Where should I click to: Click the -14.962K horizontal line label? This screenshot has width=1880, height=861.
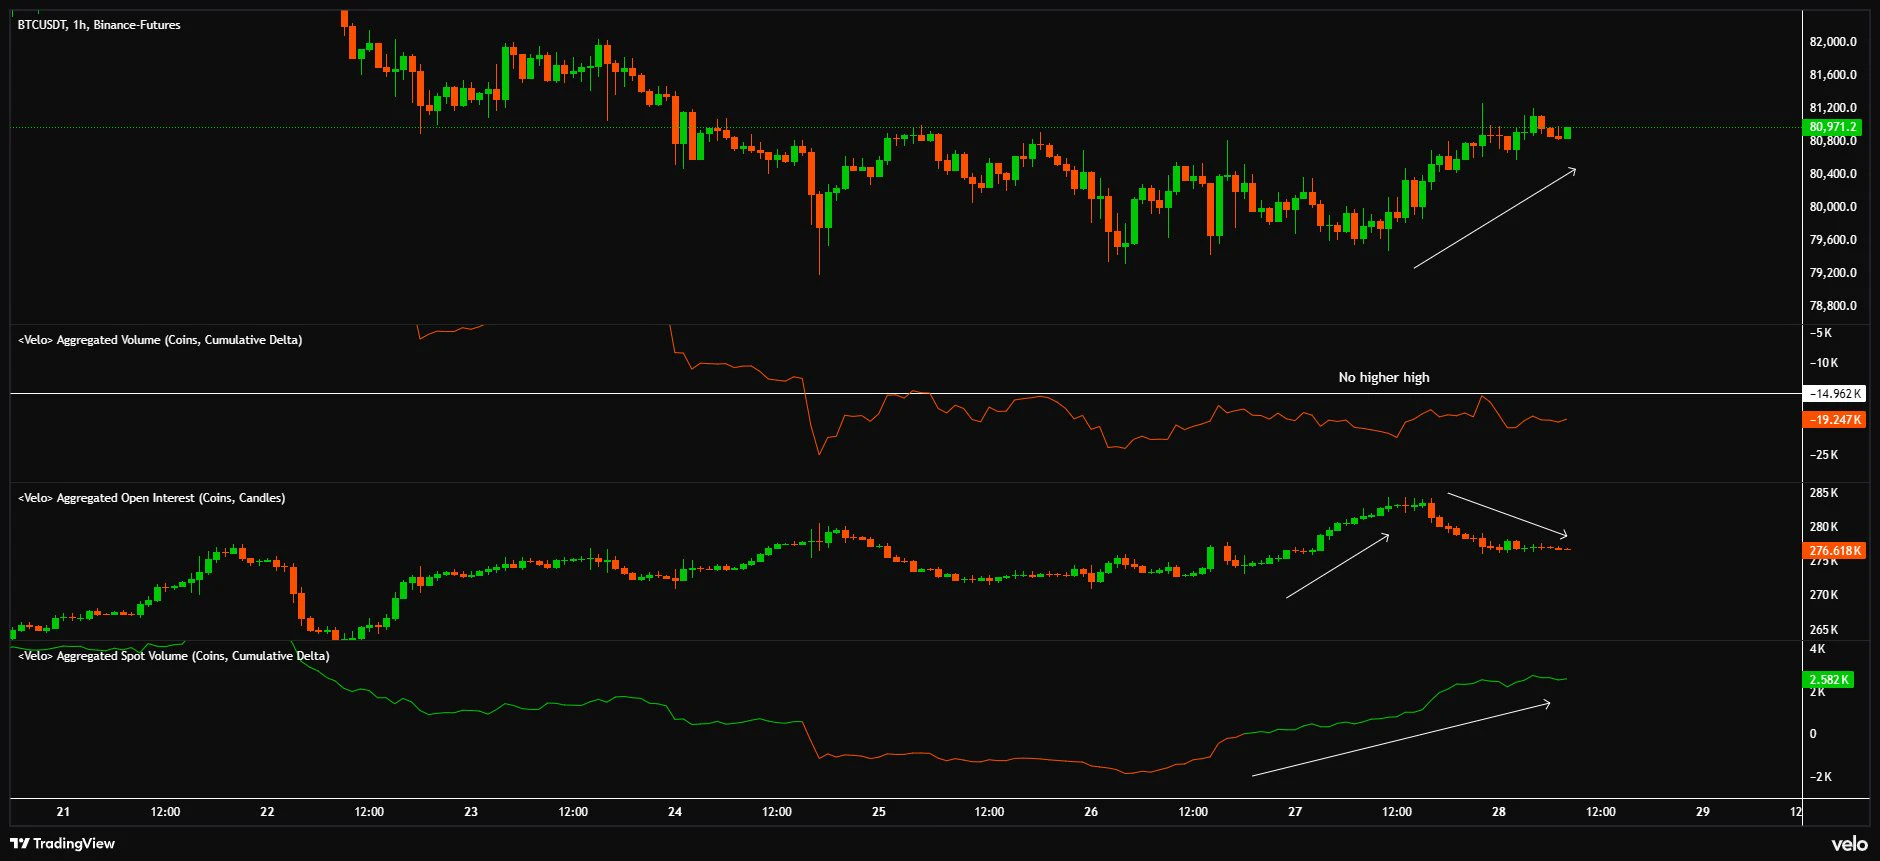point(1834,394)
